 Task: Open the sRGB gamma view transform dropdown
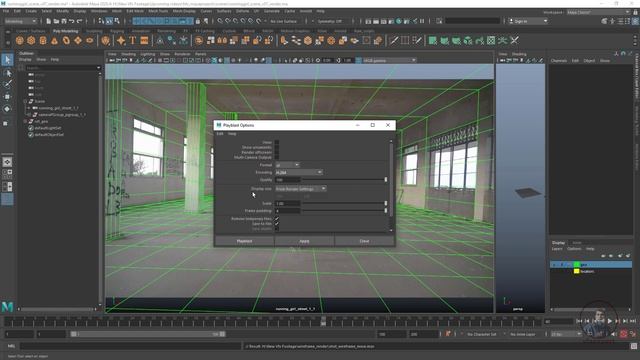pyautogui.click(x=389, y=60)
